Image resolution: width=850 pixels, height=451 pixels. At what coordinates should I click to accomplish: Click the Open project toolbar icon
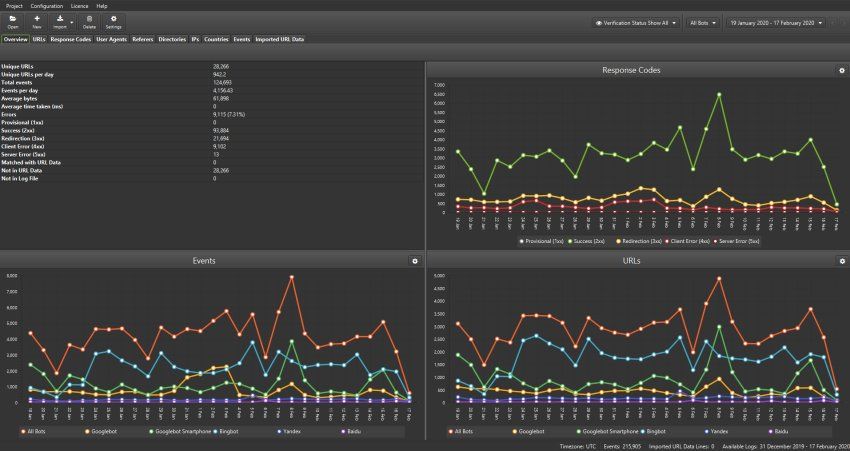(13, 21)
